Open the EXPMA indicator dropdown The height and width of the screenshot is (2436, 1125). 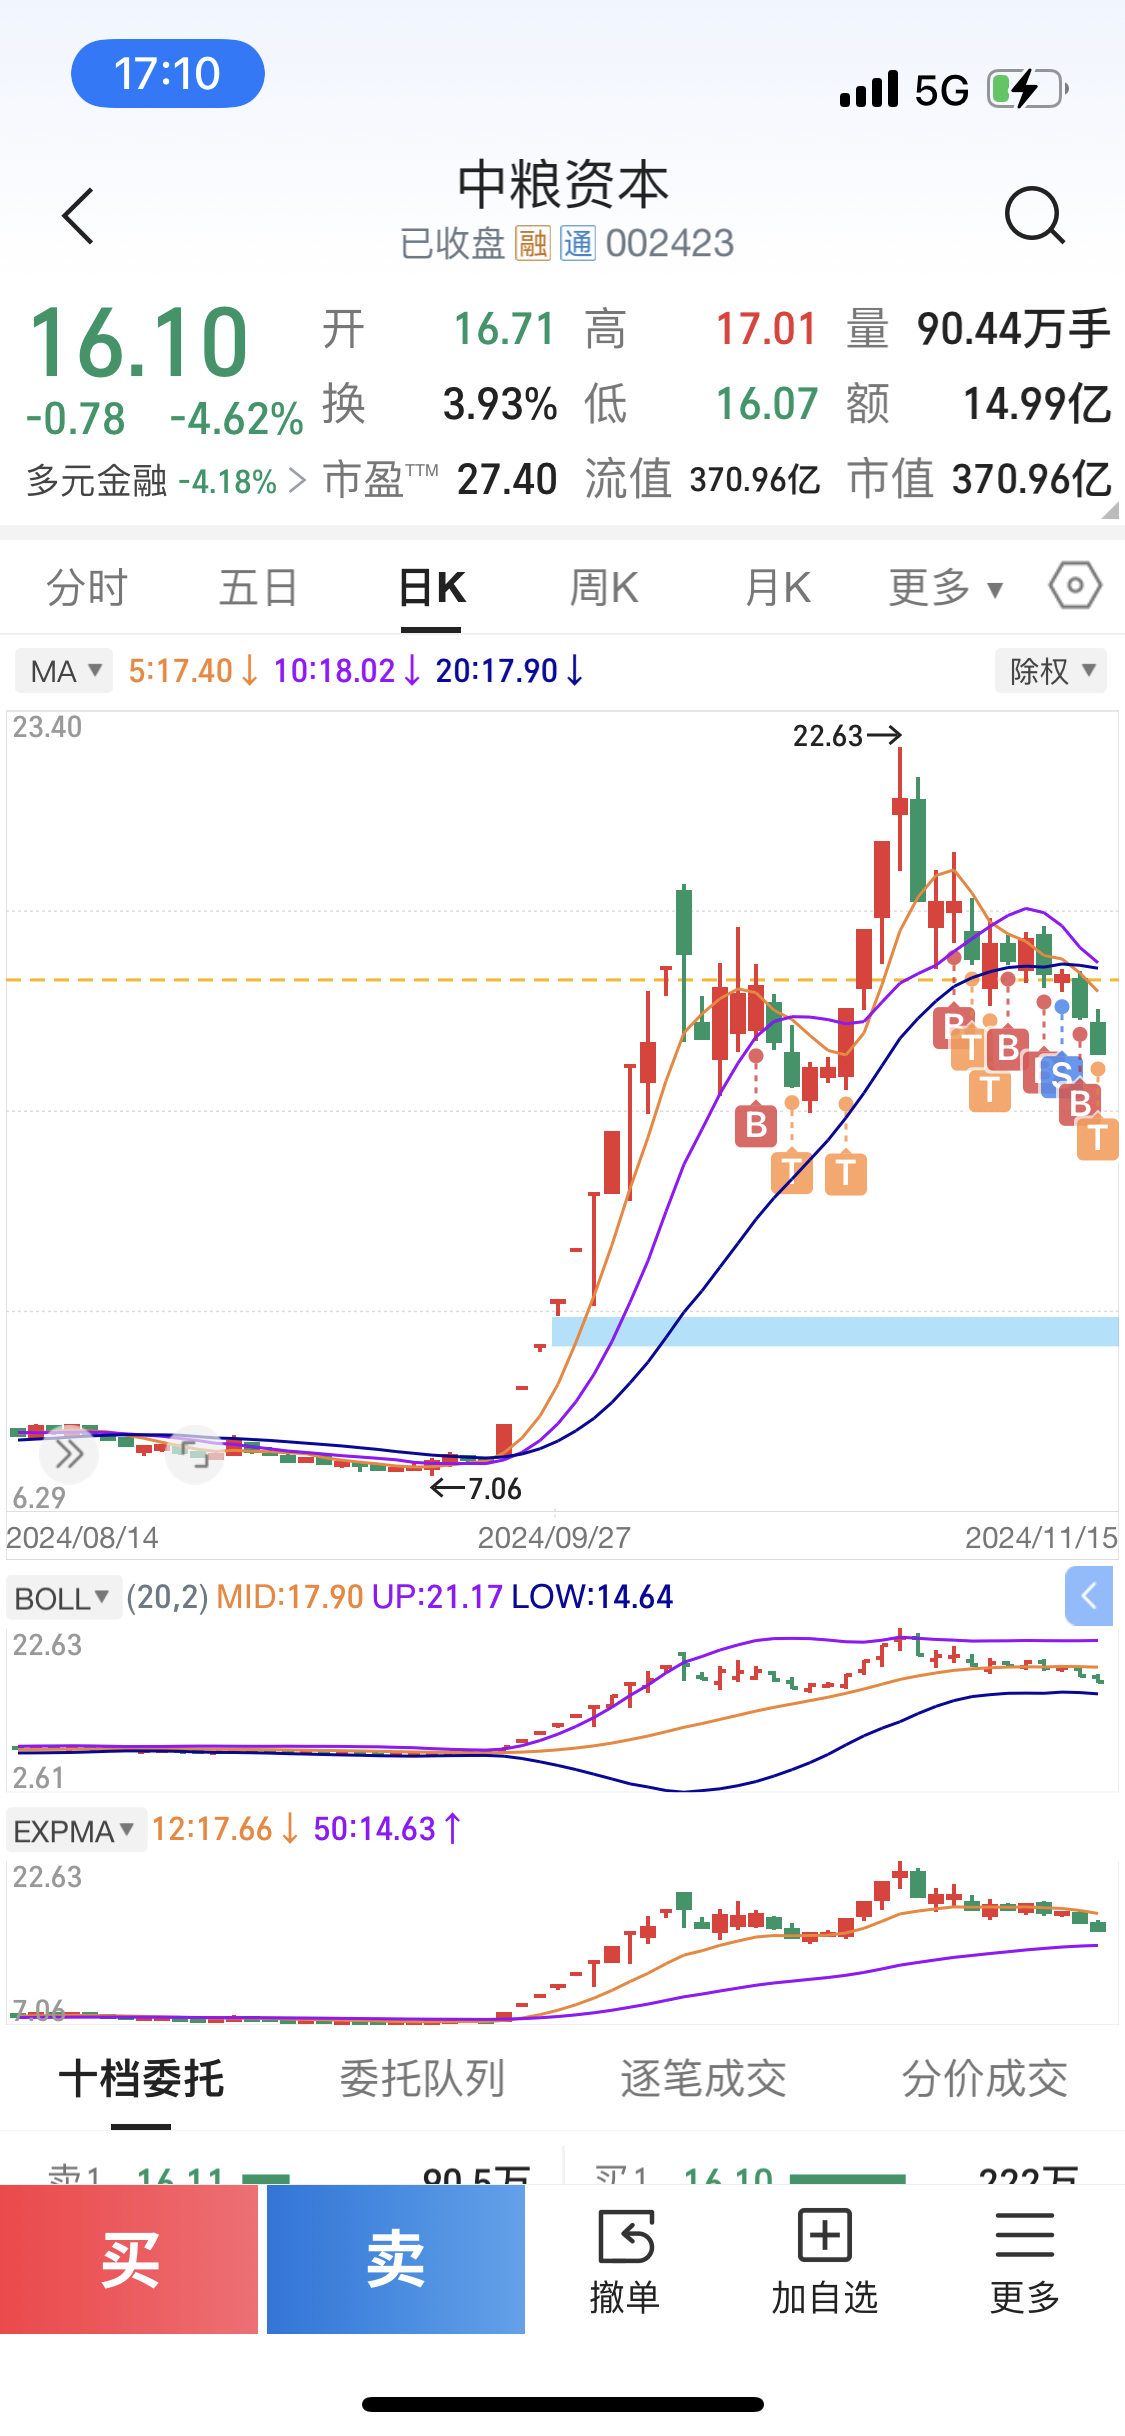(77, 1830)
